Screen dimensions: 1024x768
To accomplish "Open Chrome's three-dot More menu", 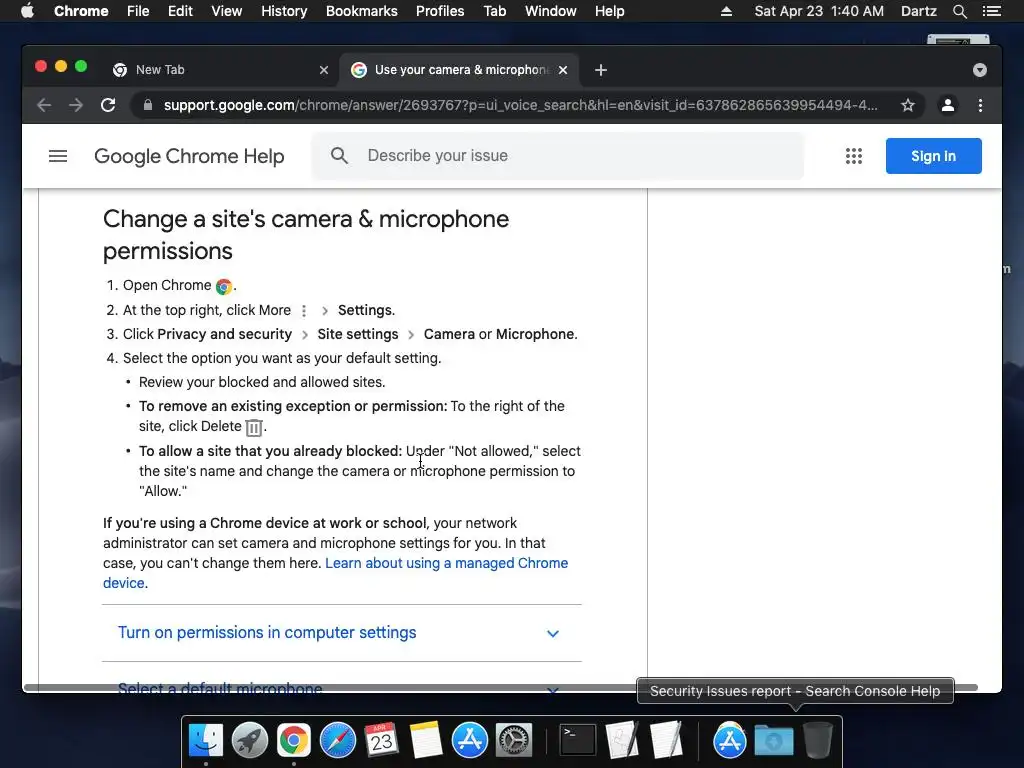I will click(980, 105).
